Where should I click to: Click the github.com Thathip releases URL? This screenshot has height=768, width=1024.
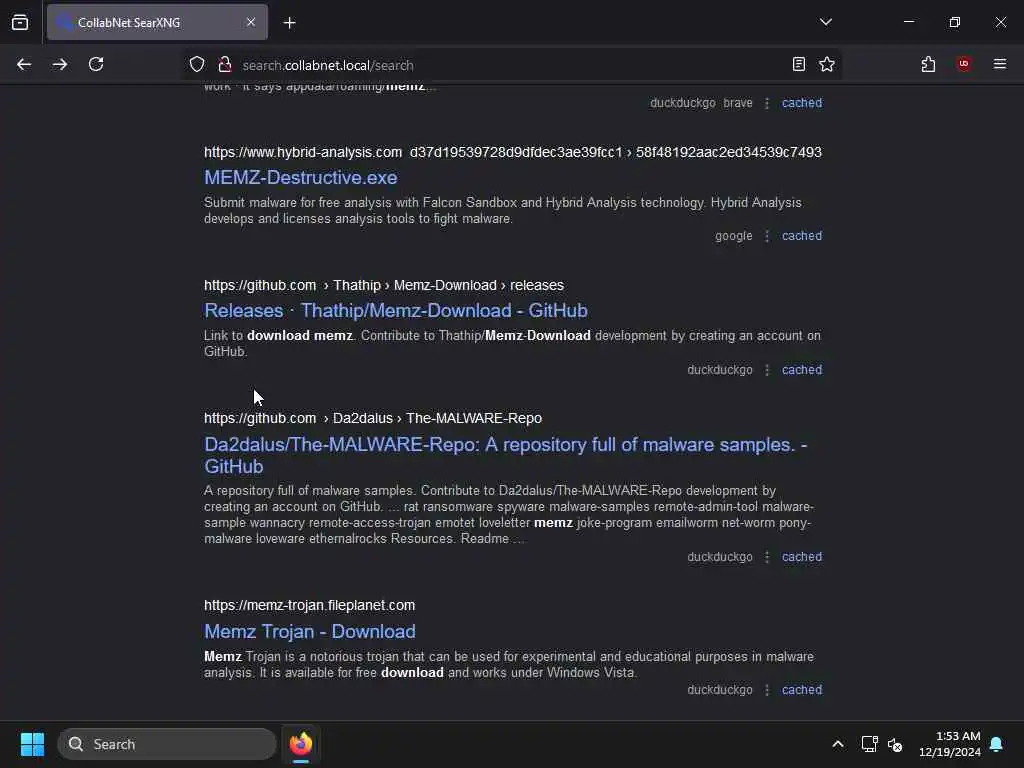pos(383,285)
